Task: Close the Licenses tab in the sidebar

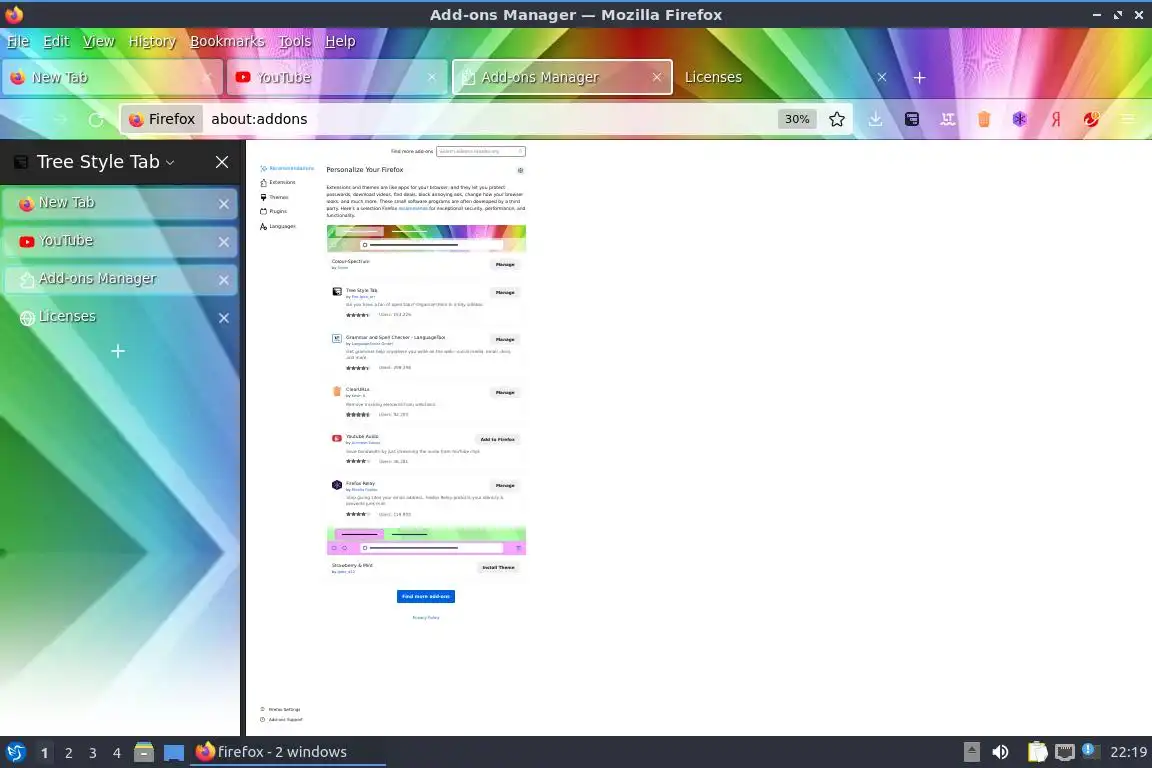Action: 224,317
